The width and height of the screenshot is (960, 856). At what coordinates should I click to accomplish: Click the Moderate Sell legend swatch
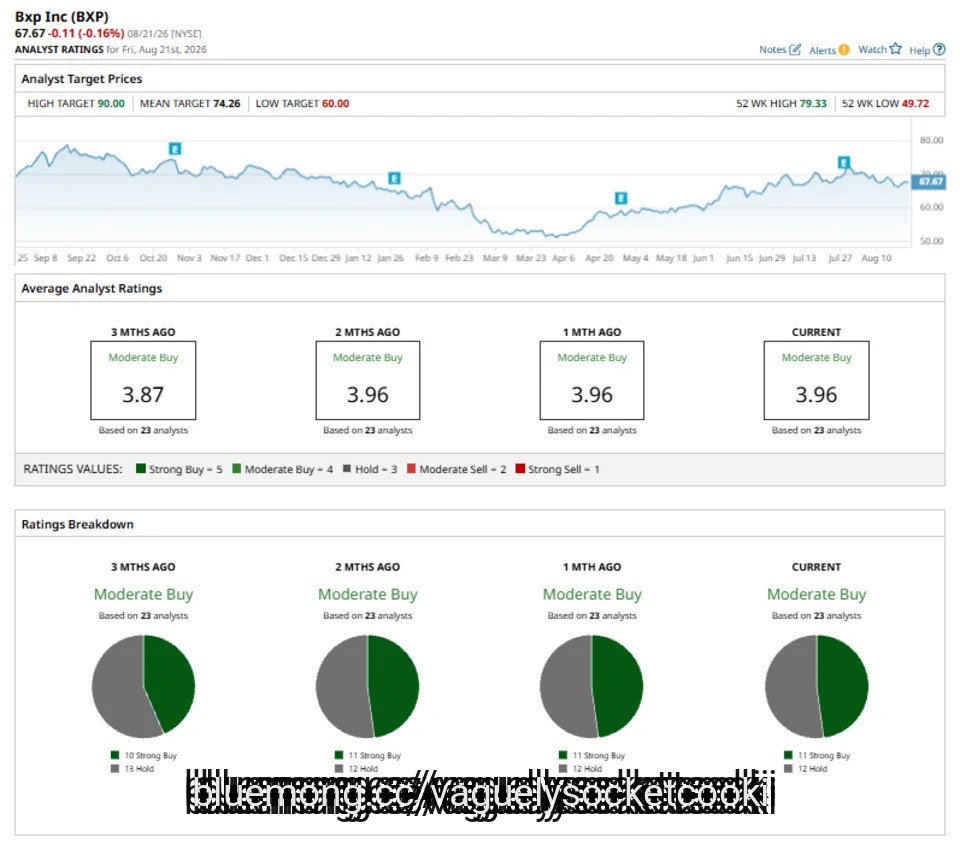411,469
